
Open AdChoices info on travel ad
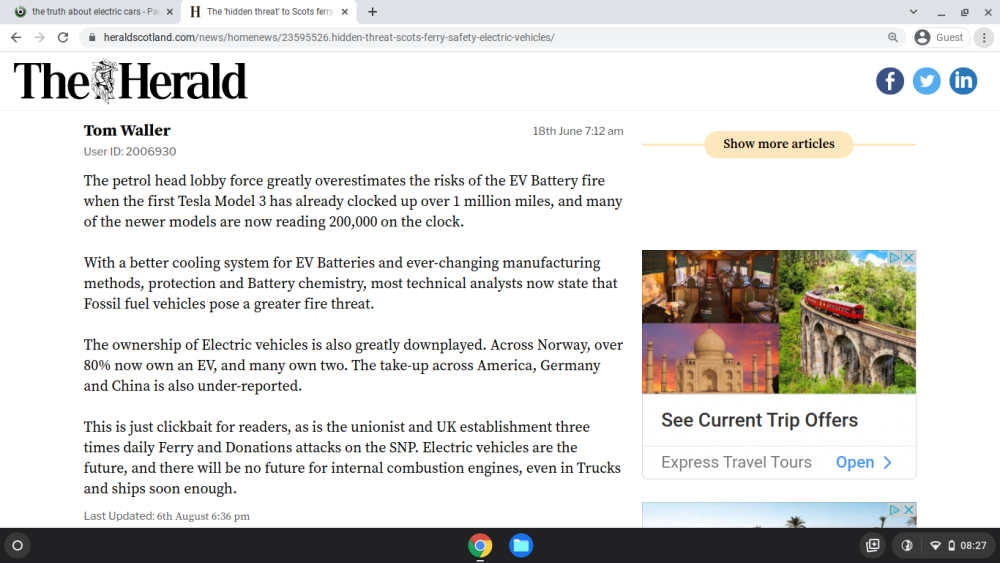[895, 258]
